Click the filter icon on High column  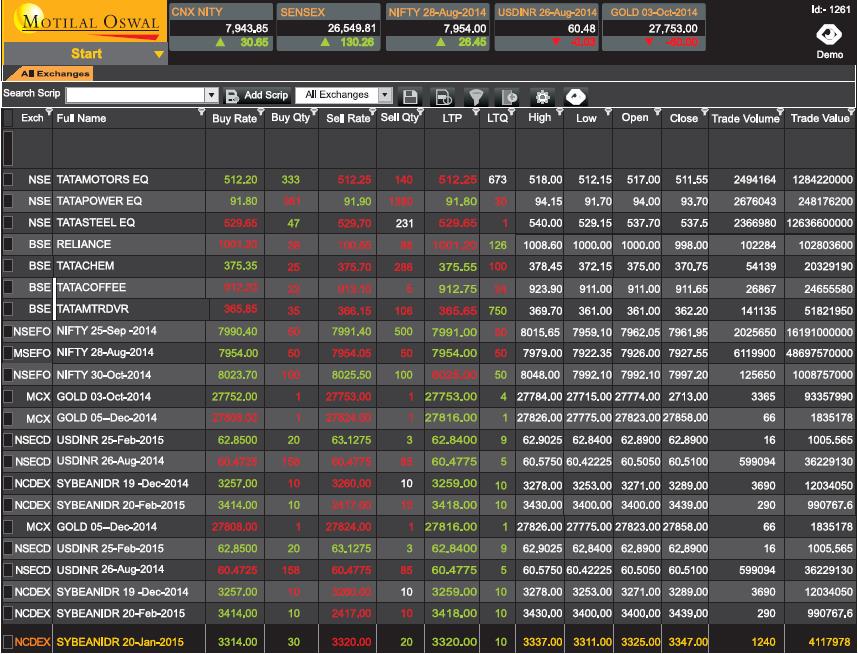pyautogui.click(x=559, y=112)
